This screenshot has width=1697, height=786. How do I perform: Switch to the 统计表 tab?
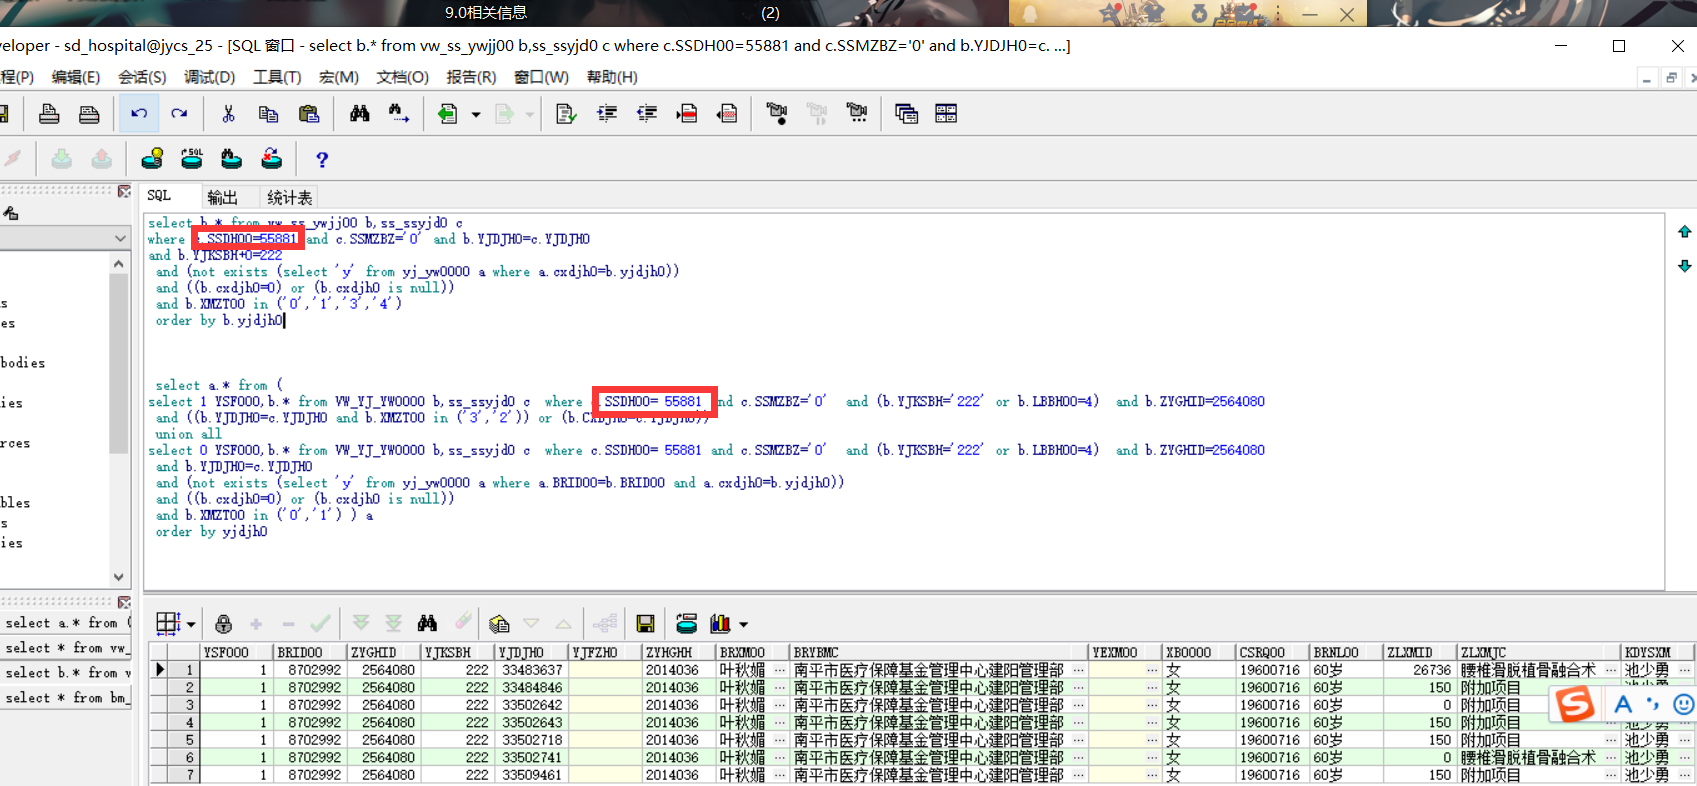pyautogui.click(x=289, y=197)
